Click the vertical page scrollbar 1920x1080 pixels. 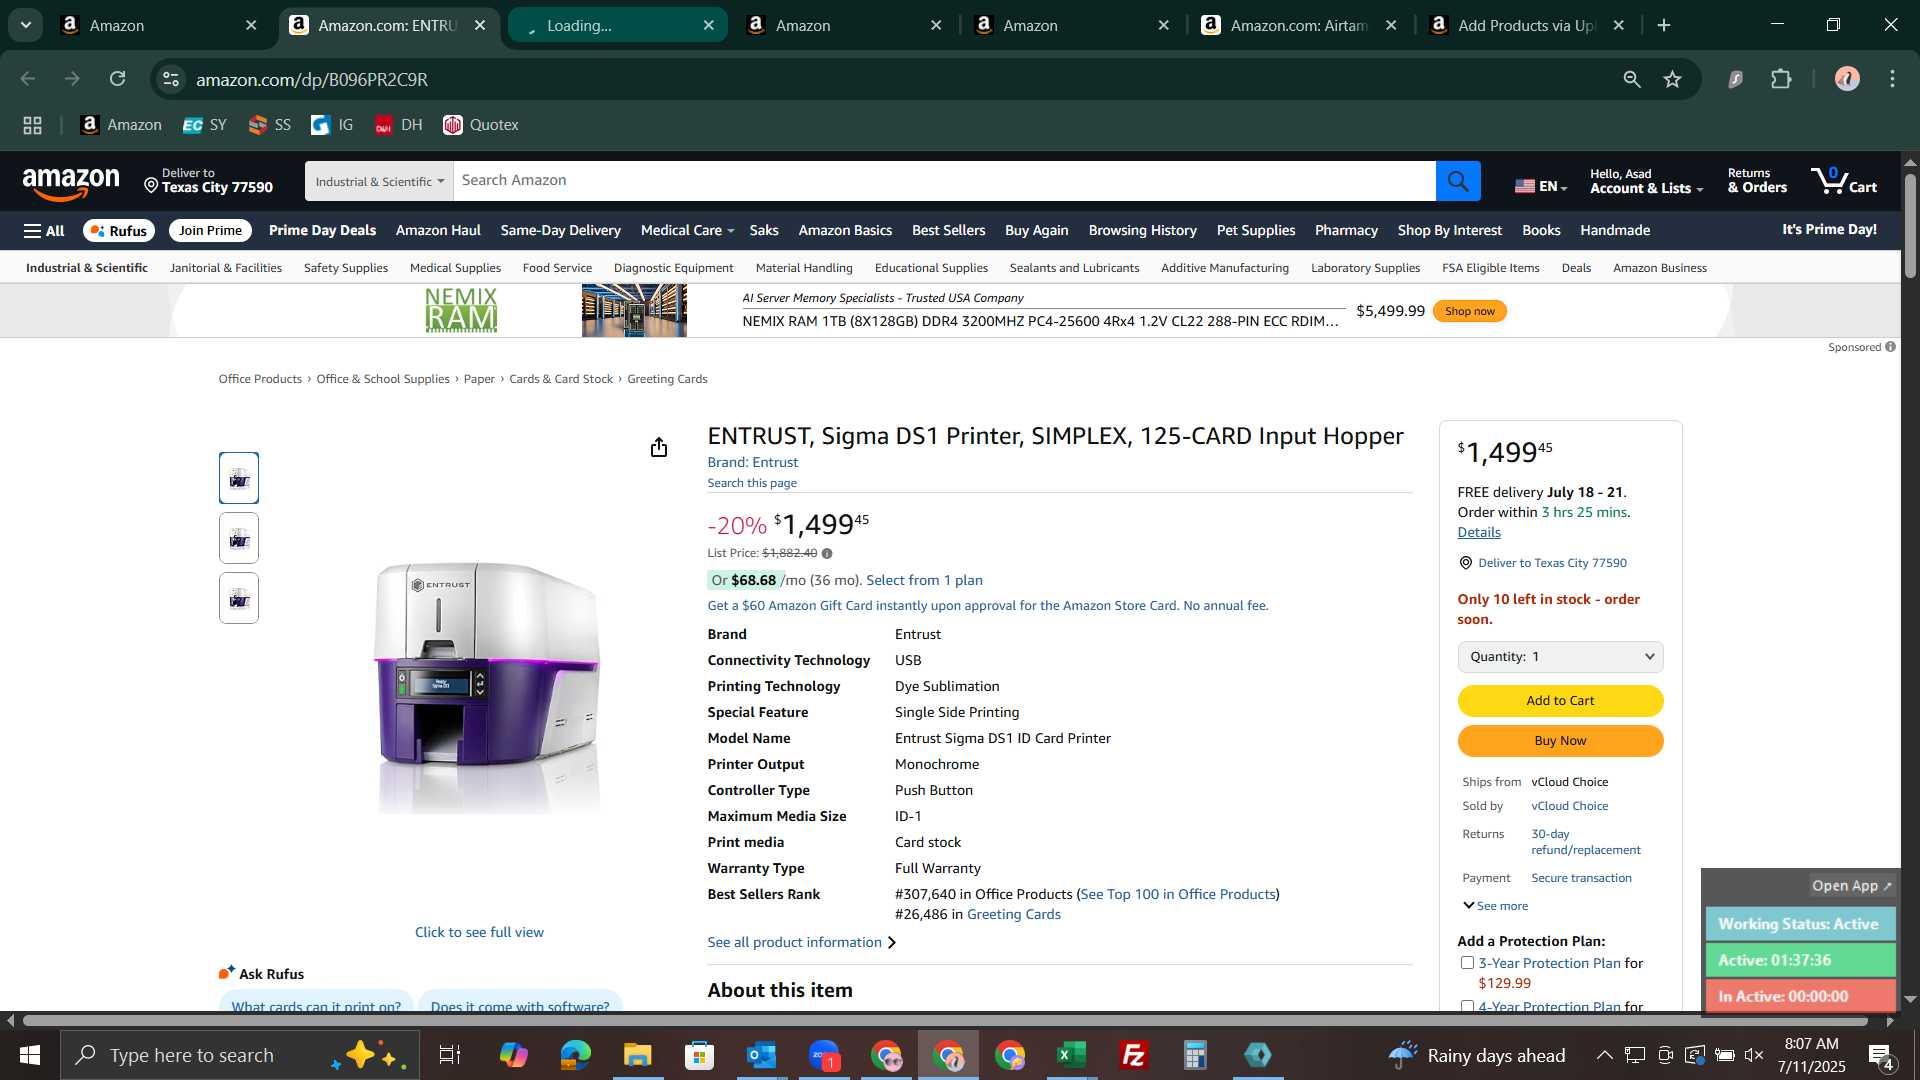[x=1910, y=225]
